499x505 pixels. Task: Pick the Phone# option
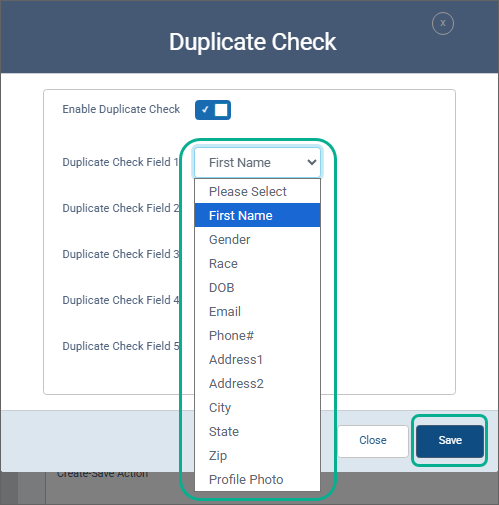click(257, 335)
